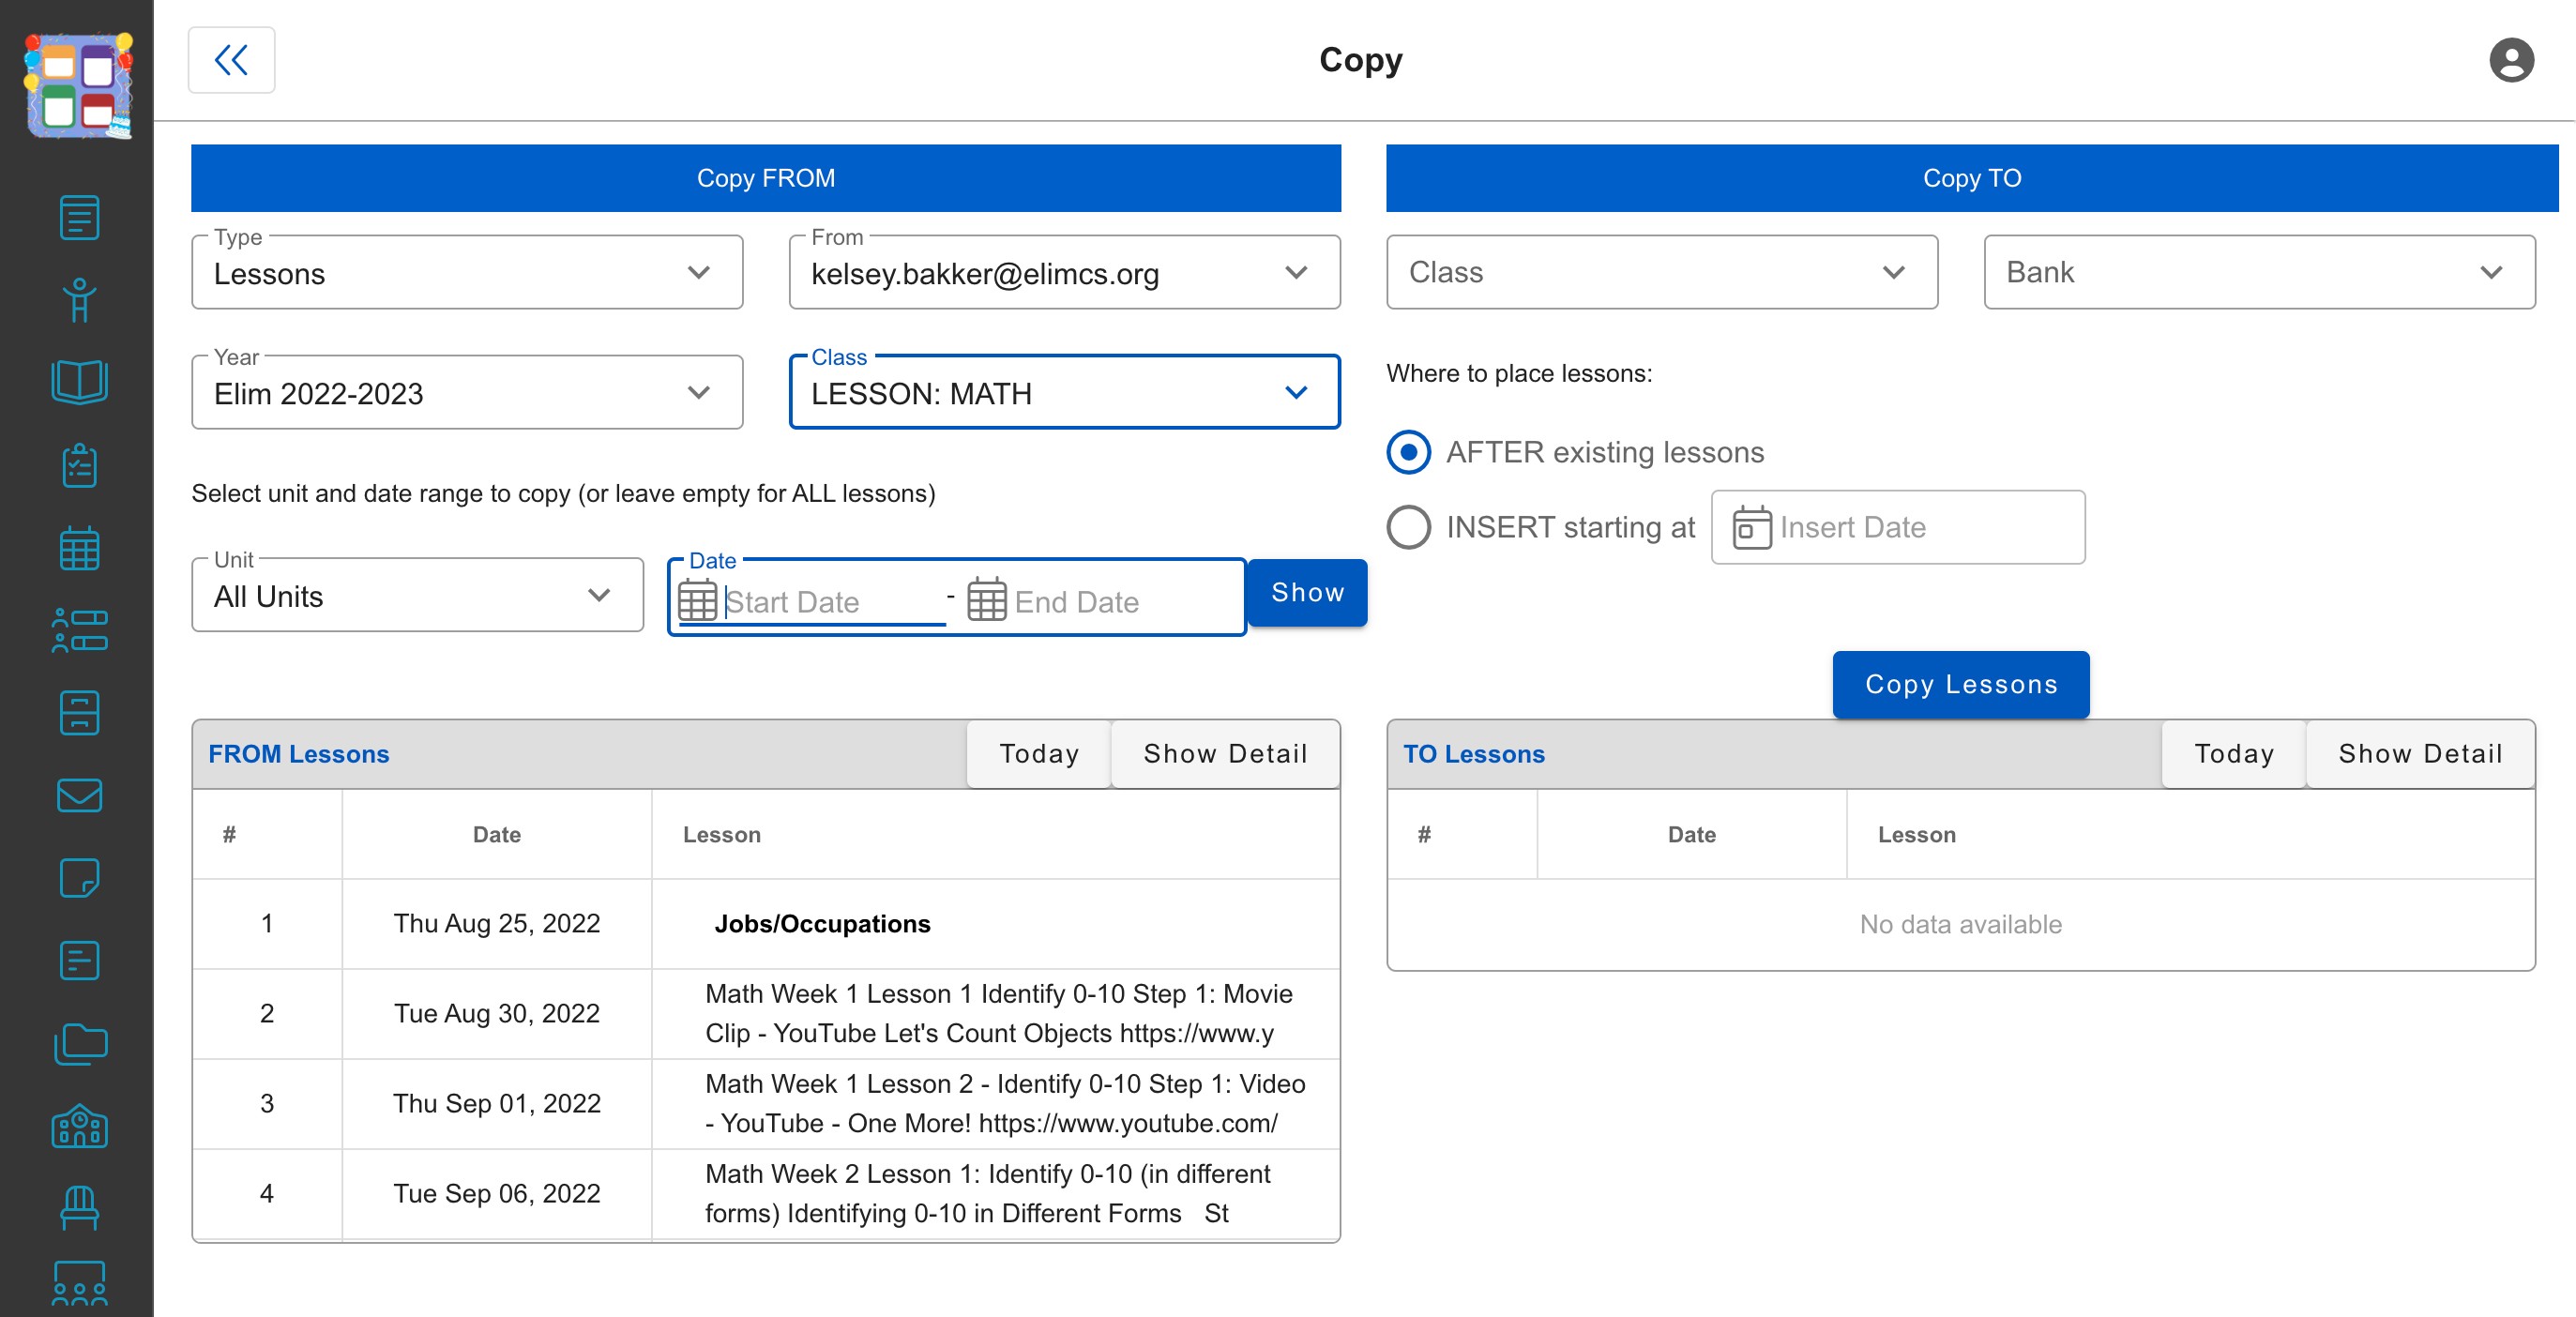
Task: Open the sticky note icon in sidebar
Action: tap(79, 878)
